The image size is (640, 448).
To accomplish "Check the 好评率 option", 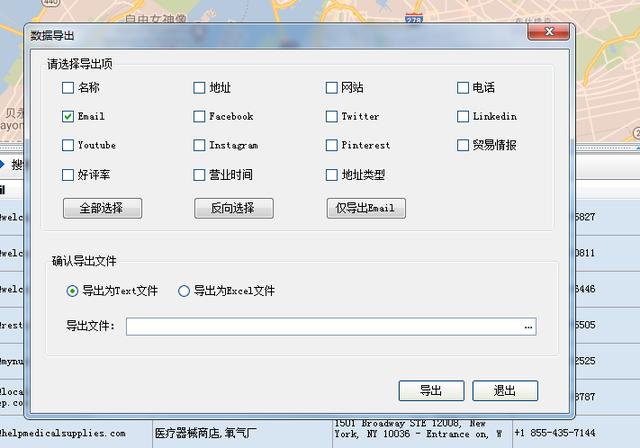I will point(68,175).
